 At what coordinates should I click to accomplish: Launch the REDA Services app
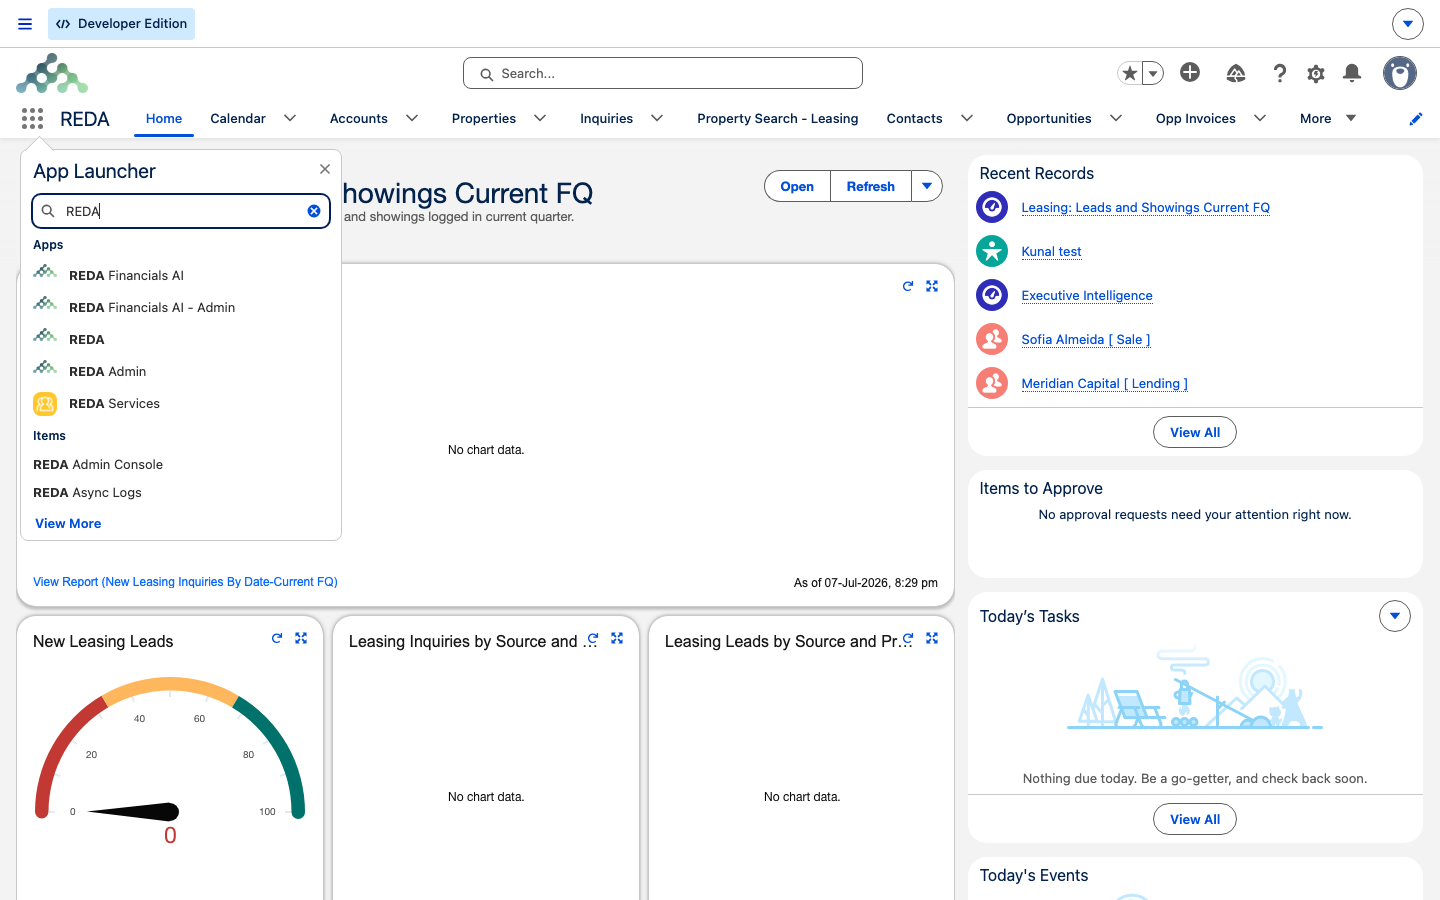pos(181,403)
